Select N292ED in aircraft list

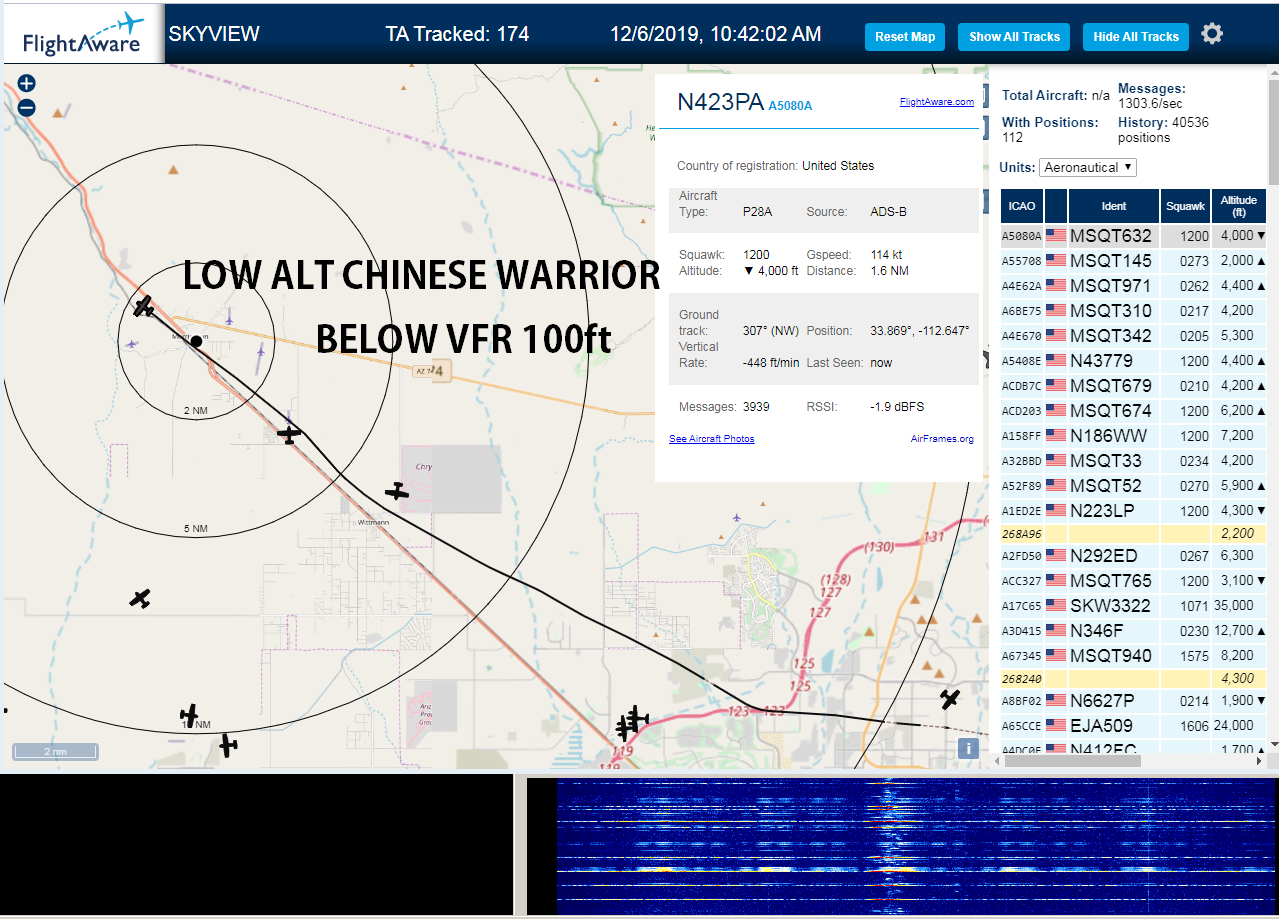click(x=1134, y=556)
